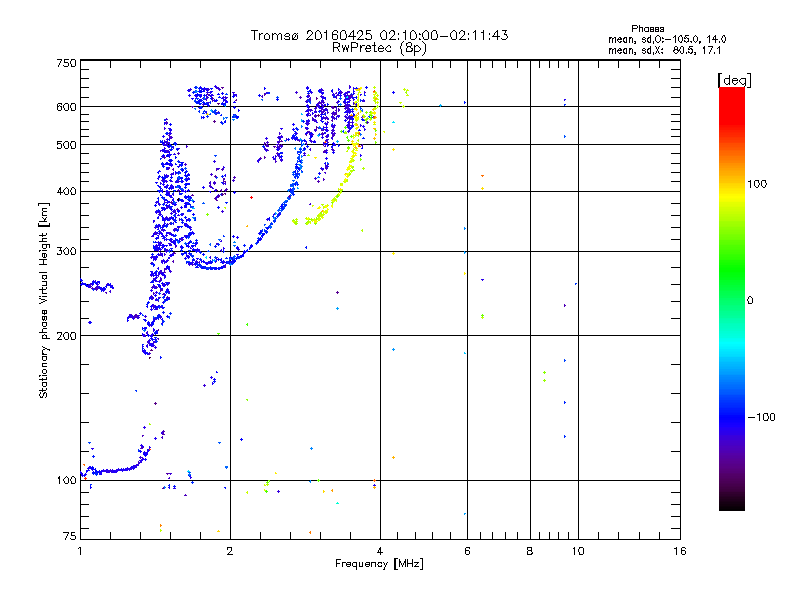Click the x-axis tick label '6'
The height and width of the screenshot is (600, 800).
coord(467,551)
